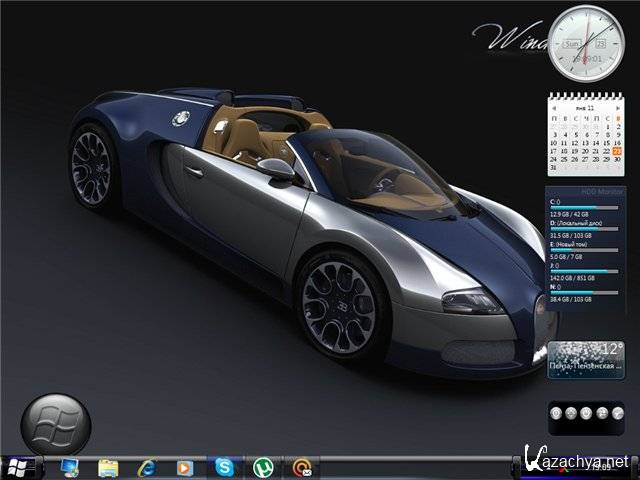The image size is (640, 480).
Task: Click the C: drive usage bar
Action: pyautogui.click(x=586, y=209)
